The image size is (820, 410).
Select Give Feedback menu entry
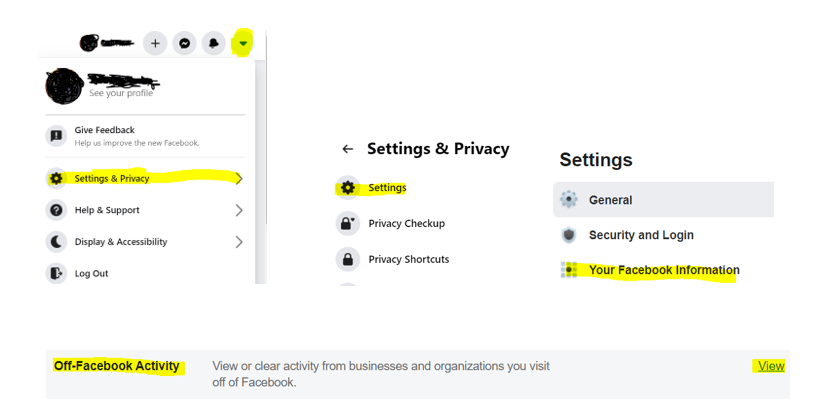[x=105, y=130]
